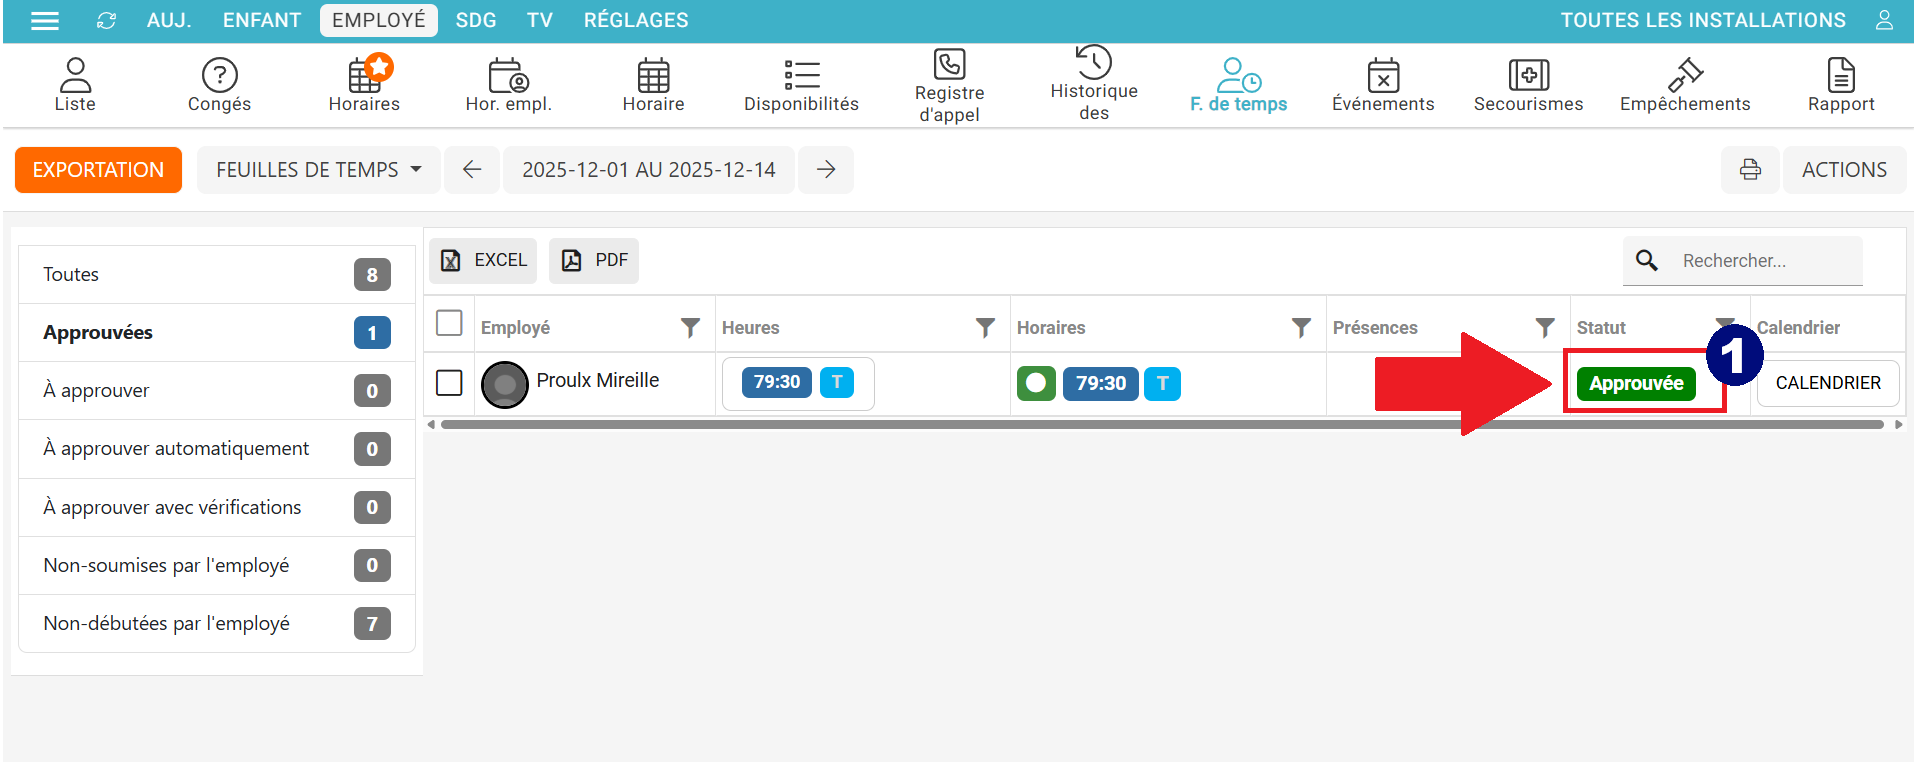Export table with EXCEL button
Image resolution: width=1914 pixels, height=762 pixels.
click(x=484, y=261)
